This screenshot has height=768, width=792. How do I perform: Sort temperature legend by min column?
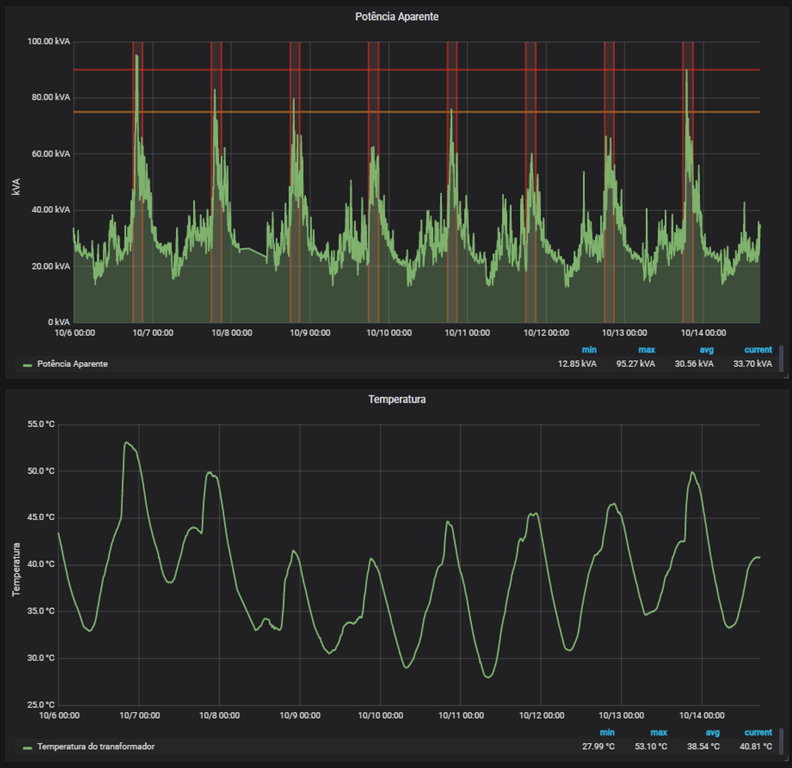click(x=607, y=732)
